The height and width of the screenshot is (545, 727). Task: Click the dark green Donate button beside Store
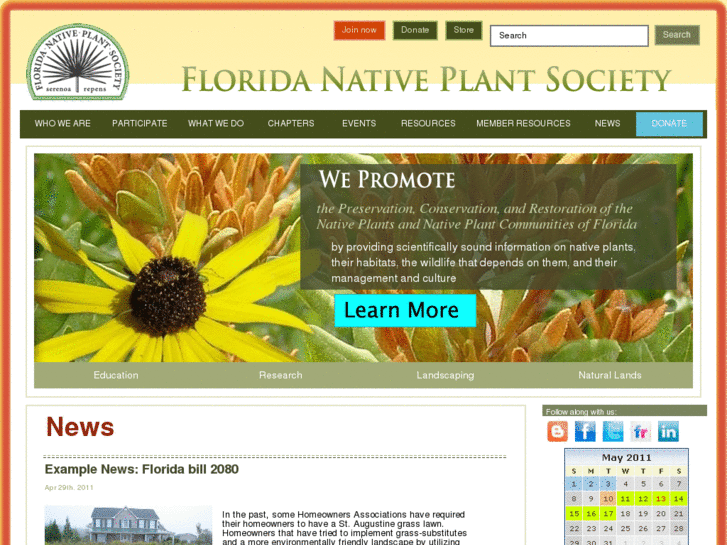point(415,30)
